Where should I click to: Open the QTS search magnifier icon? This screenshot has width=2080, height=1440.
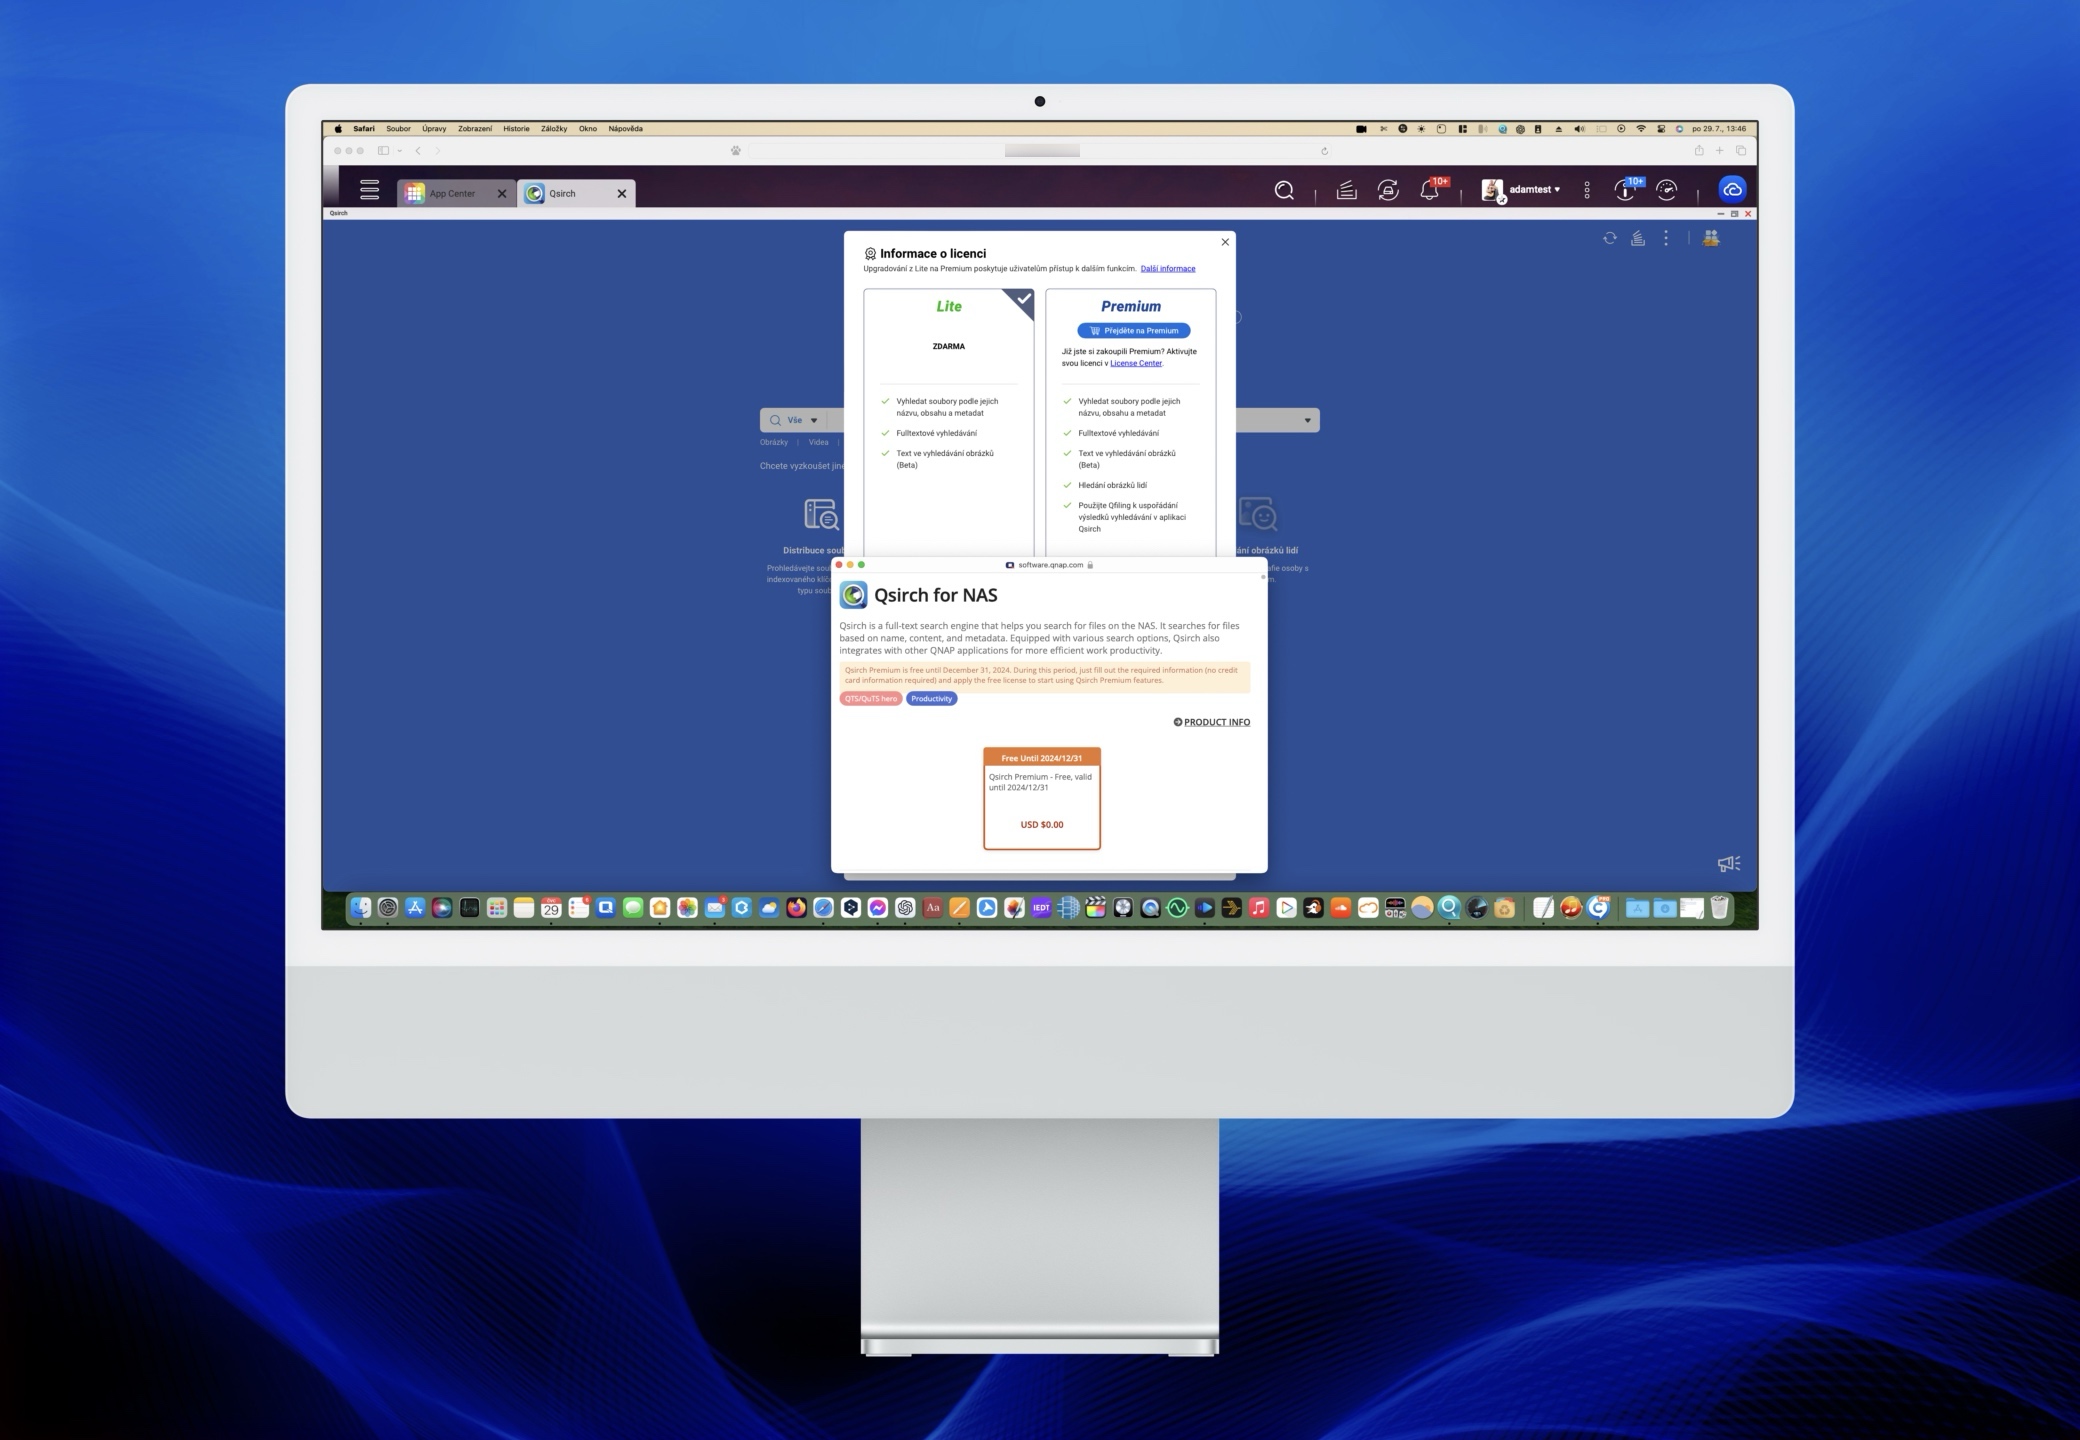(x=1284, y=190)
